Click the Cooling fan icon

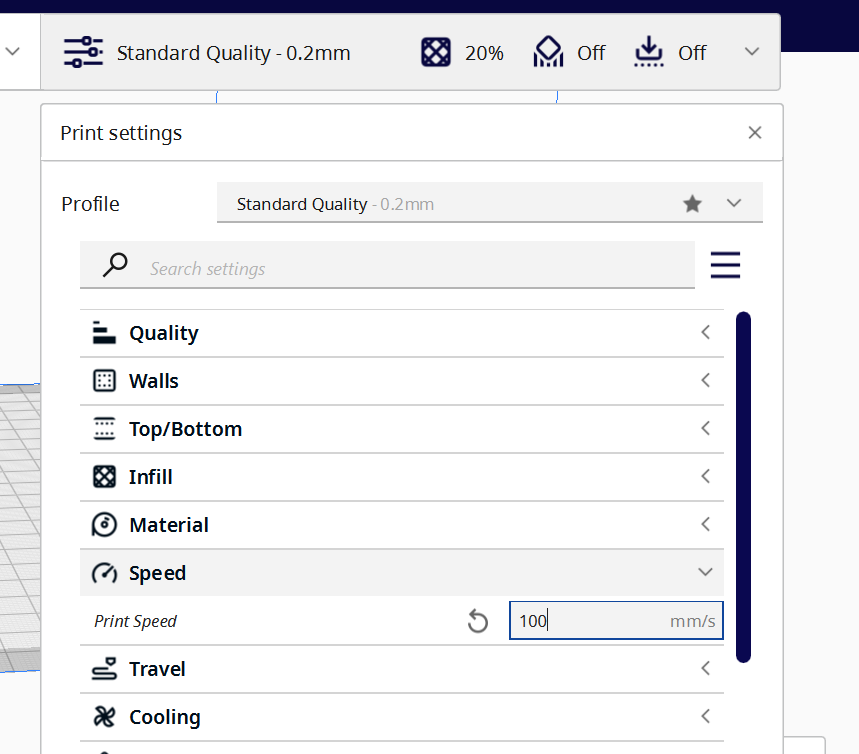(104, 717)
